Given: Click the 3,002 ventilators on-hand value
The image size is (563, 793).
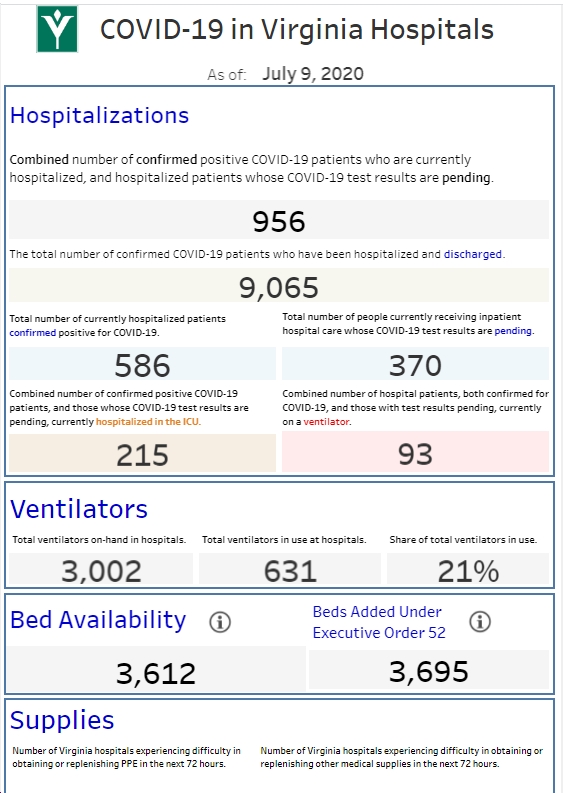Looking at the screenshot, I should coord(101,569).
